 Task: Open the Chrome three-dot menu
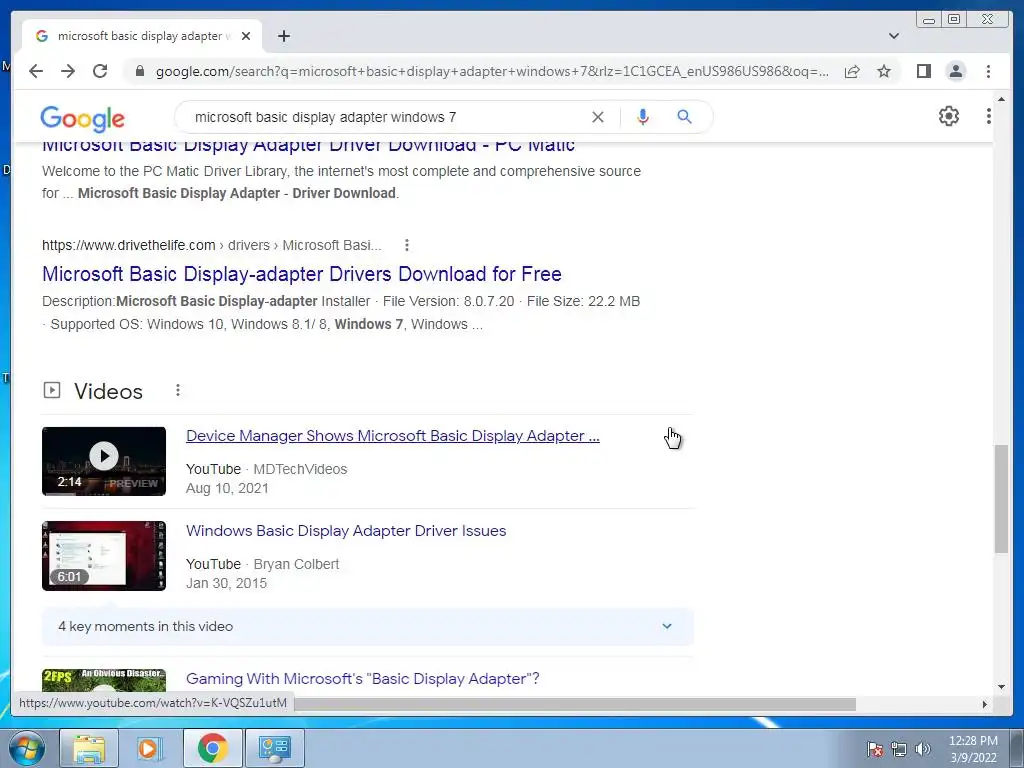click(x=988, y=71)
